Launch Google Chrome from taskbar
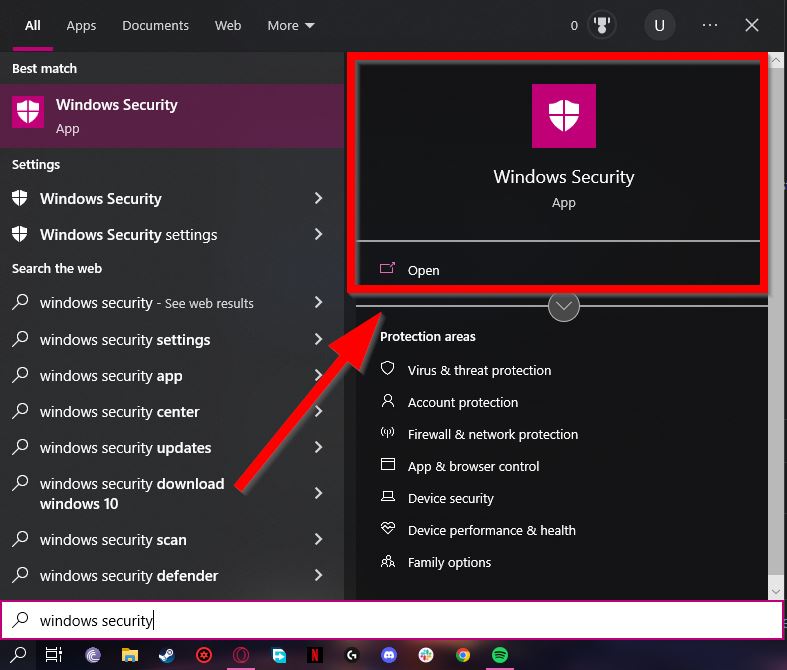 [463, 655]
